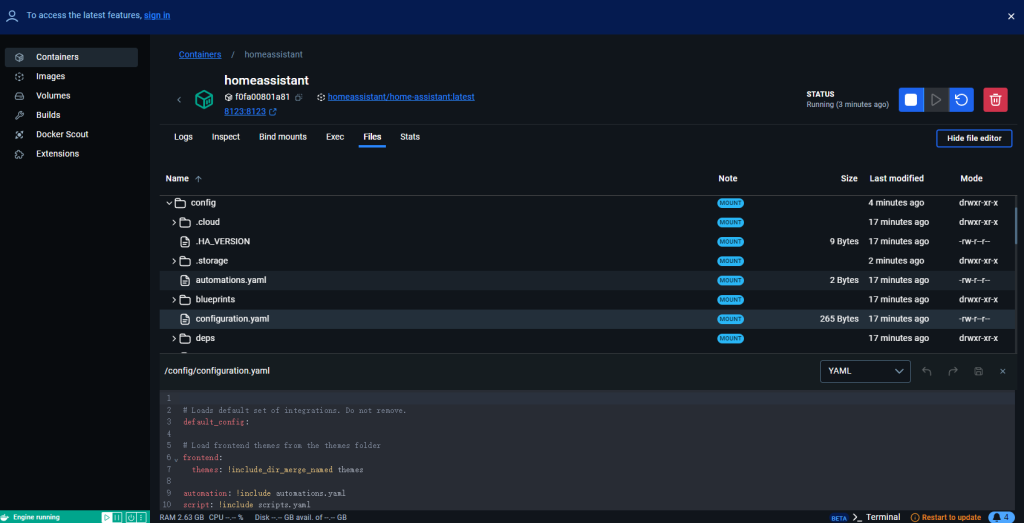Restart the homeassistant container
The image size is (1024, 523).
[x=961, y=100]
